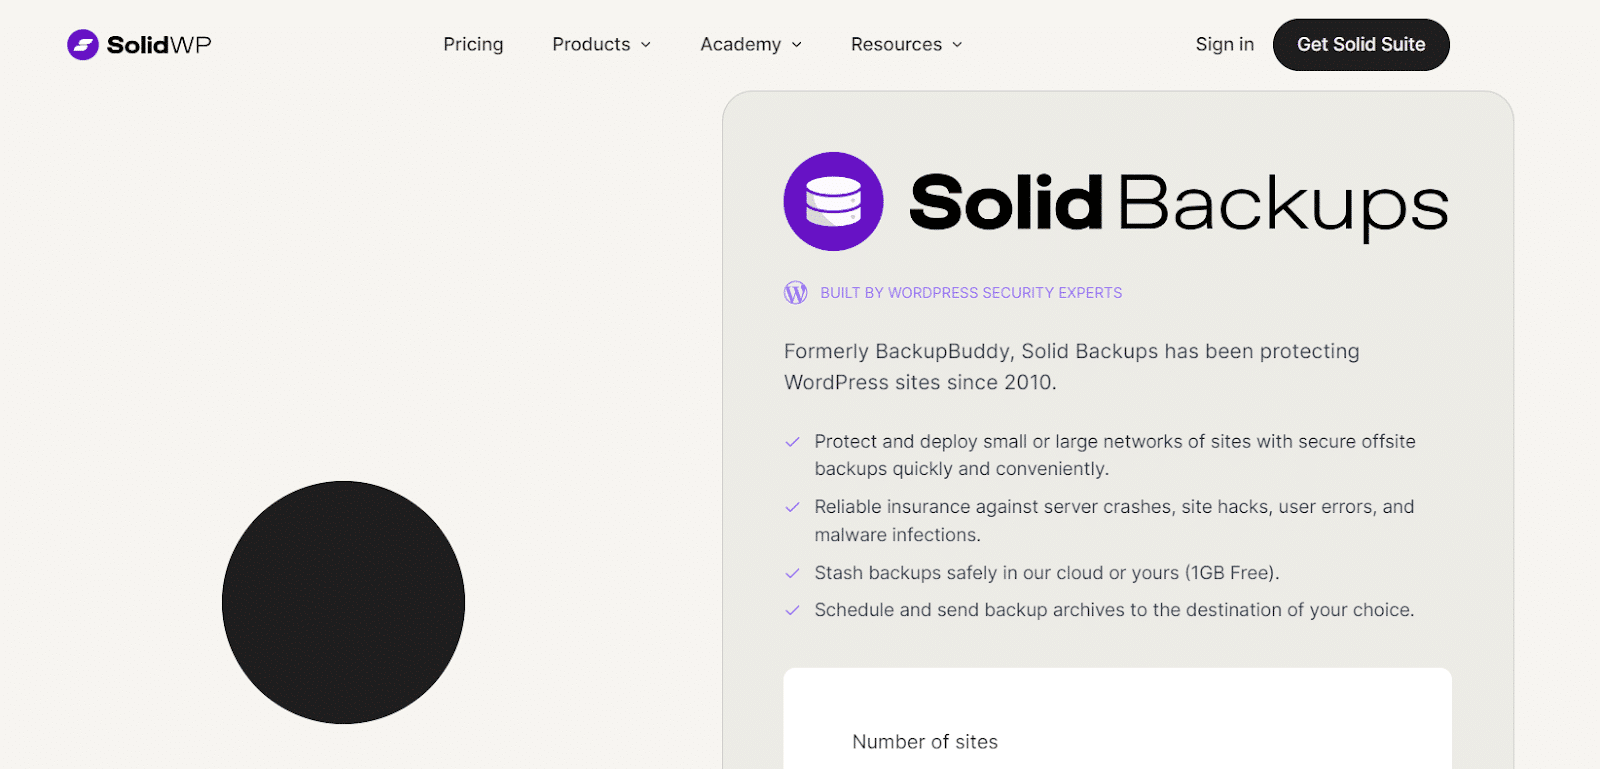
Task: Open the Academy dropdown
Action: (x=749, y=44)
